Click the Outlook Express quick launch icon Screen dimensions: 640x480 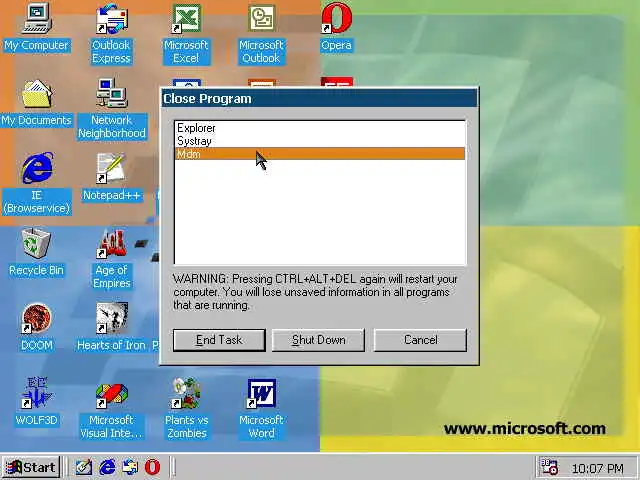point(130,467)
